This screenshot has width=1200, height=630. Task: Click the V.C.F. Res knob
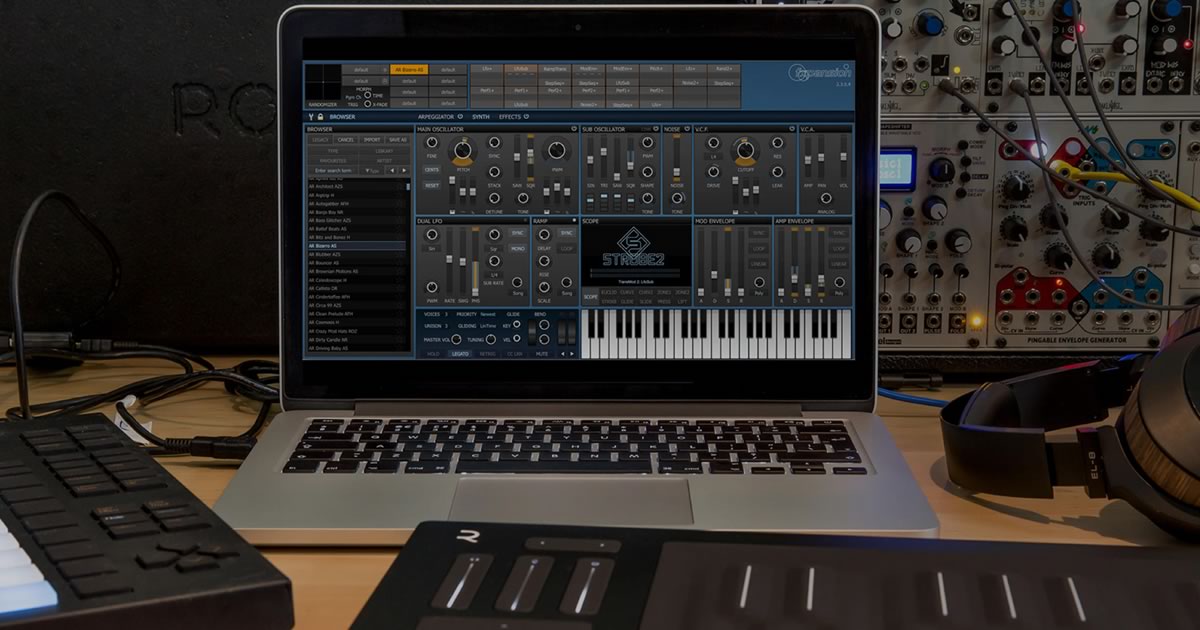click(x=777, y=144)
